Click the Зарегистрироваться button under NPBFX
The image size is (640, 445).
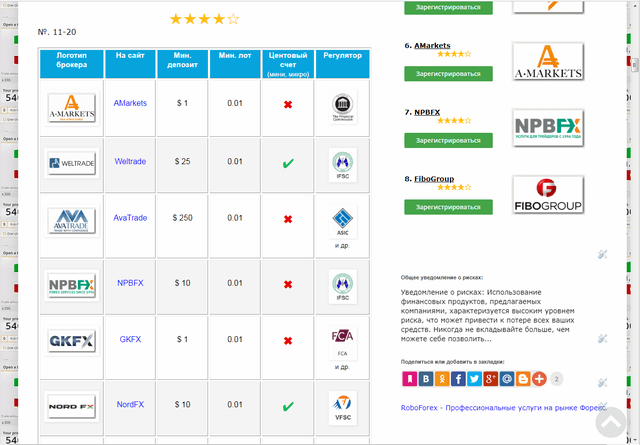448,140
